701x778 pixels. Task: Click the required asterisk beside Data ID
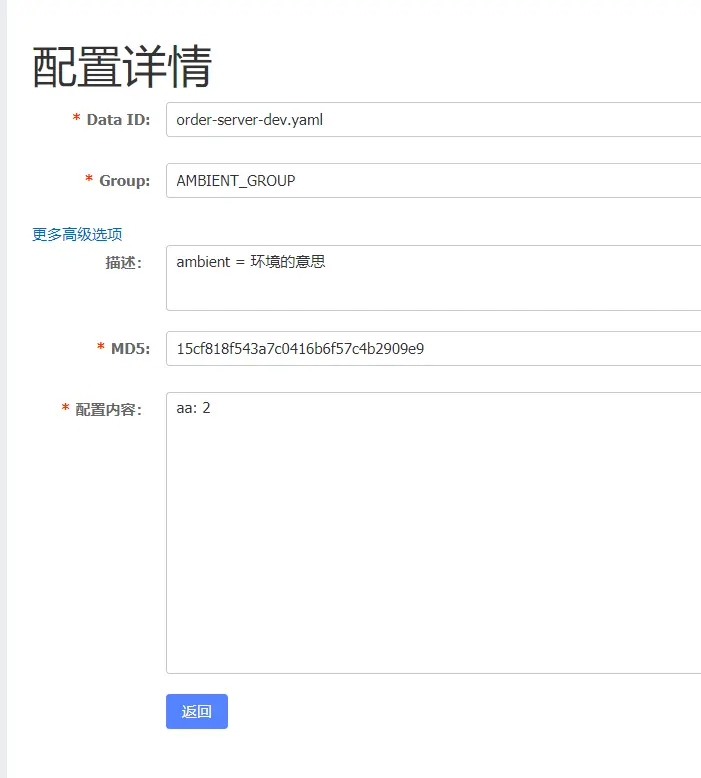coord(77,119)
